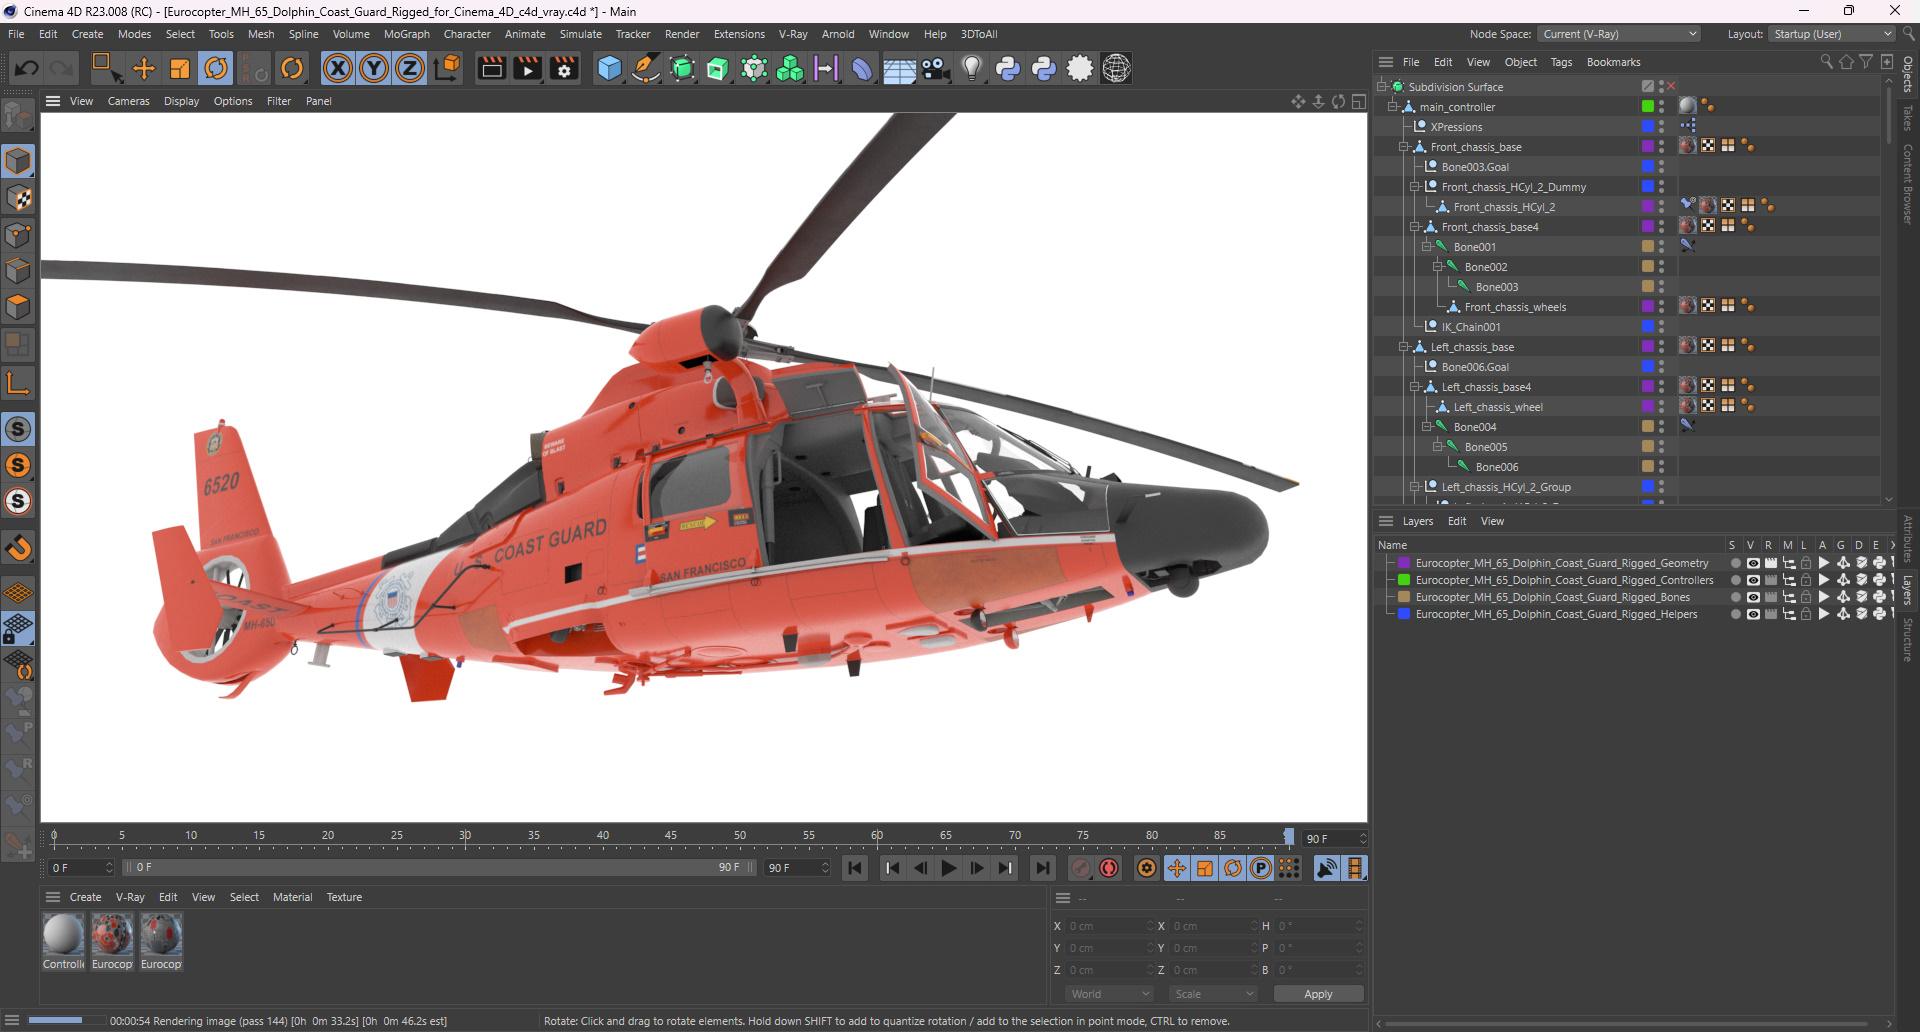Viewport: 1920px width, 1032px height.
Task: Collapse the Left_chassis_base node
Action: [x=1404, y=347]
